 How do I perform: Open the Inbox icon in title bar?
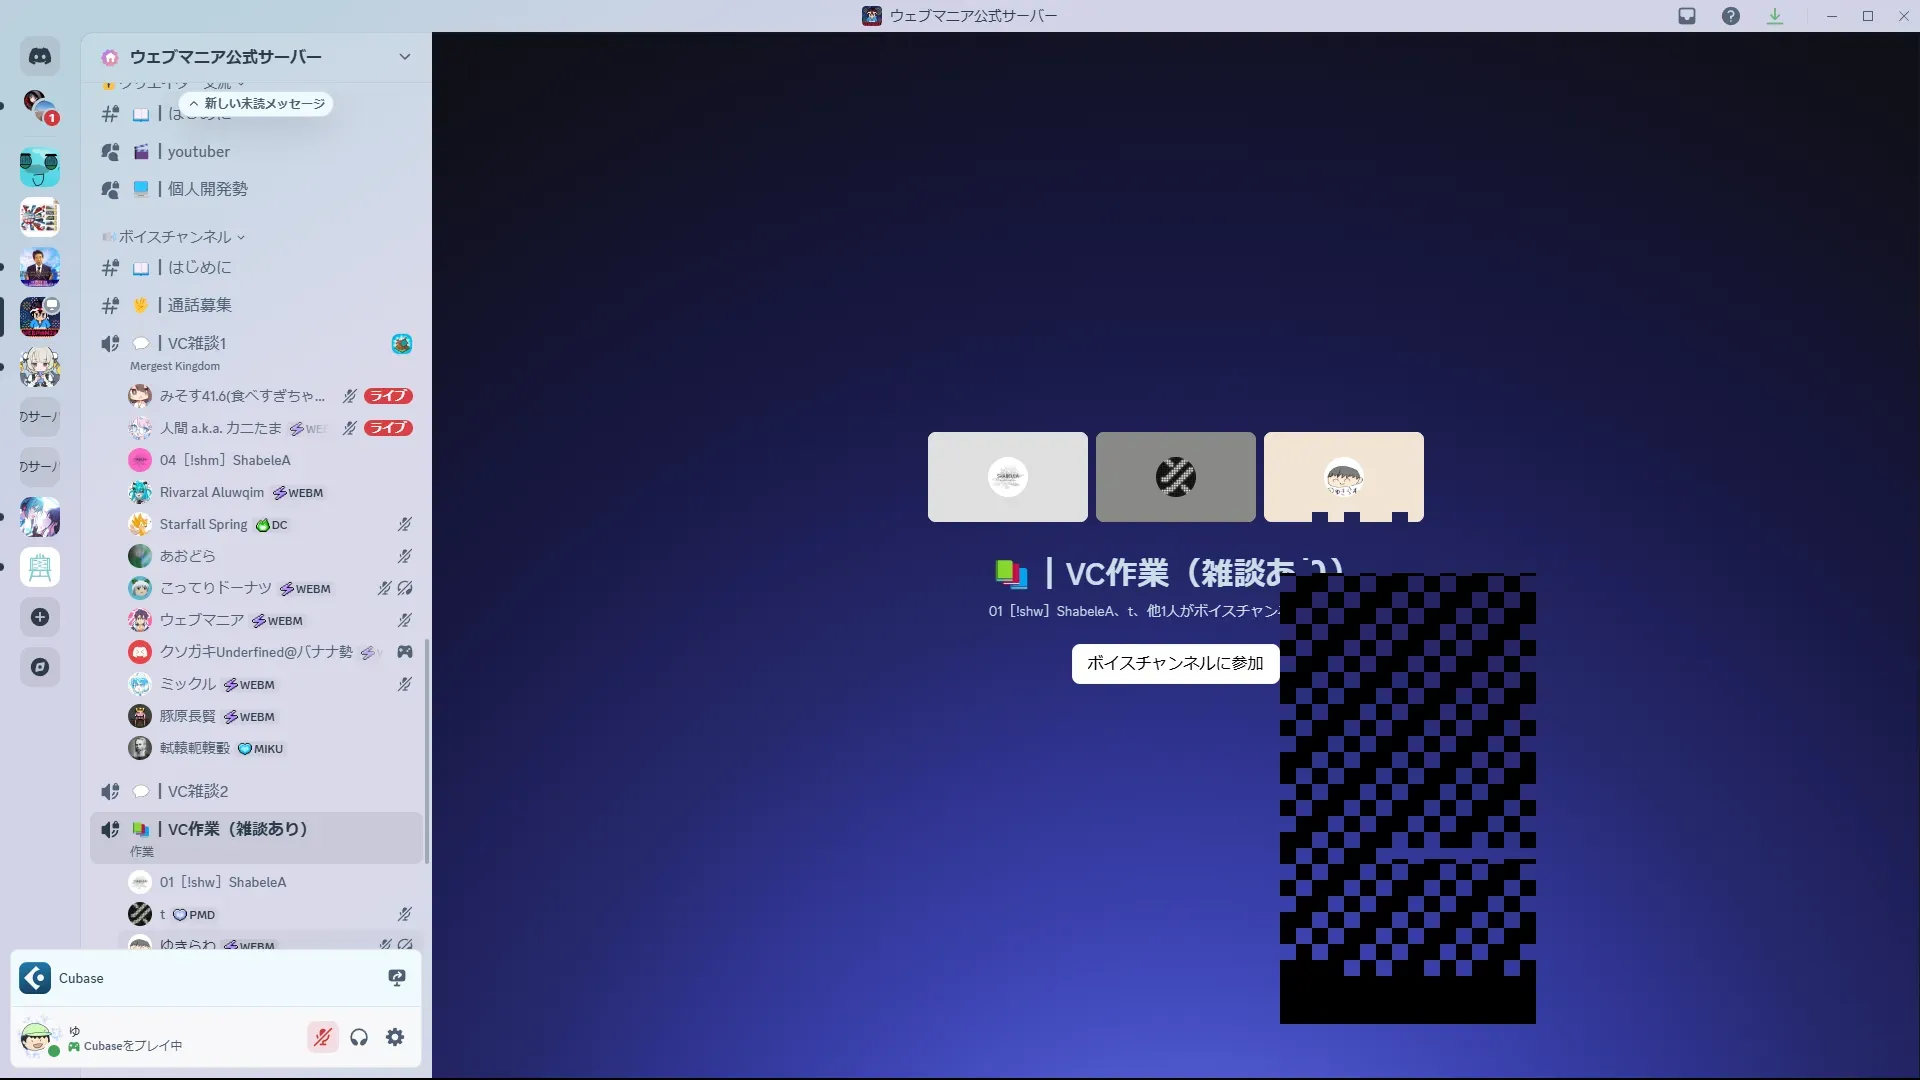pyautogui.click(x=1687, y=16)
